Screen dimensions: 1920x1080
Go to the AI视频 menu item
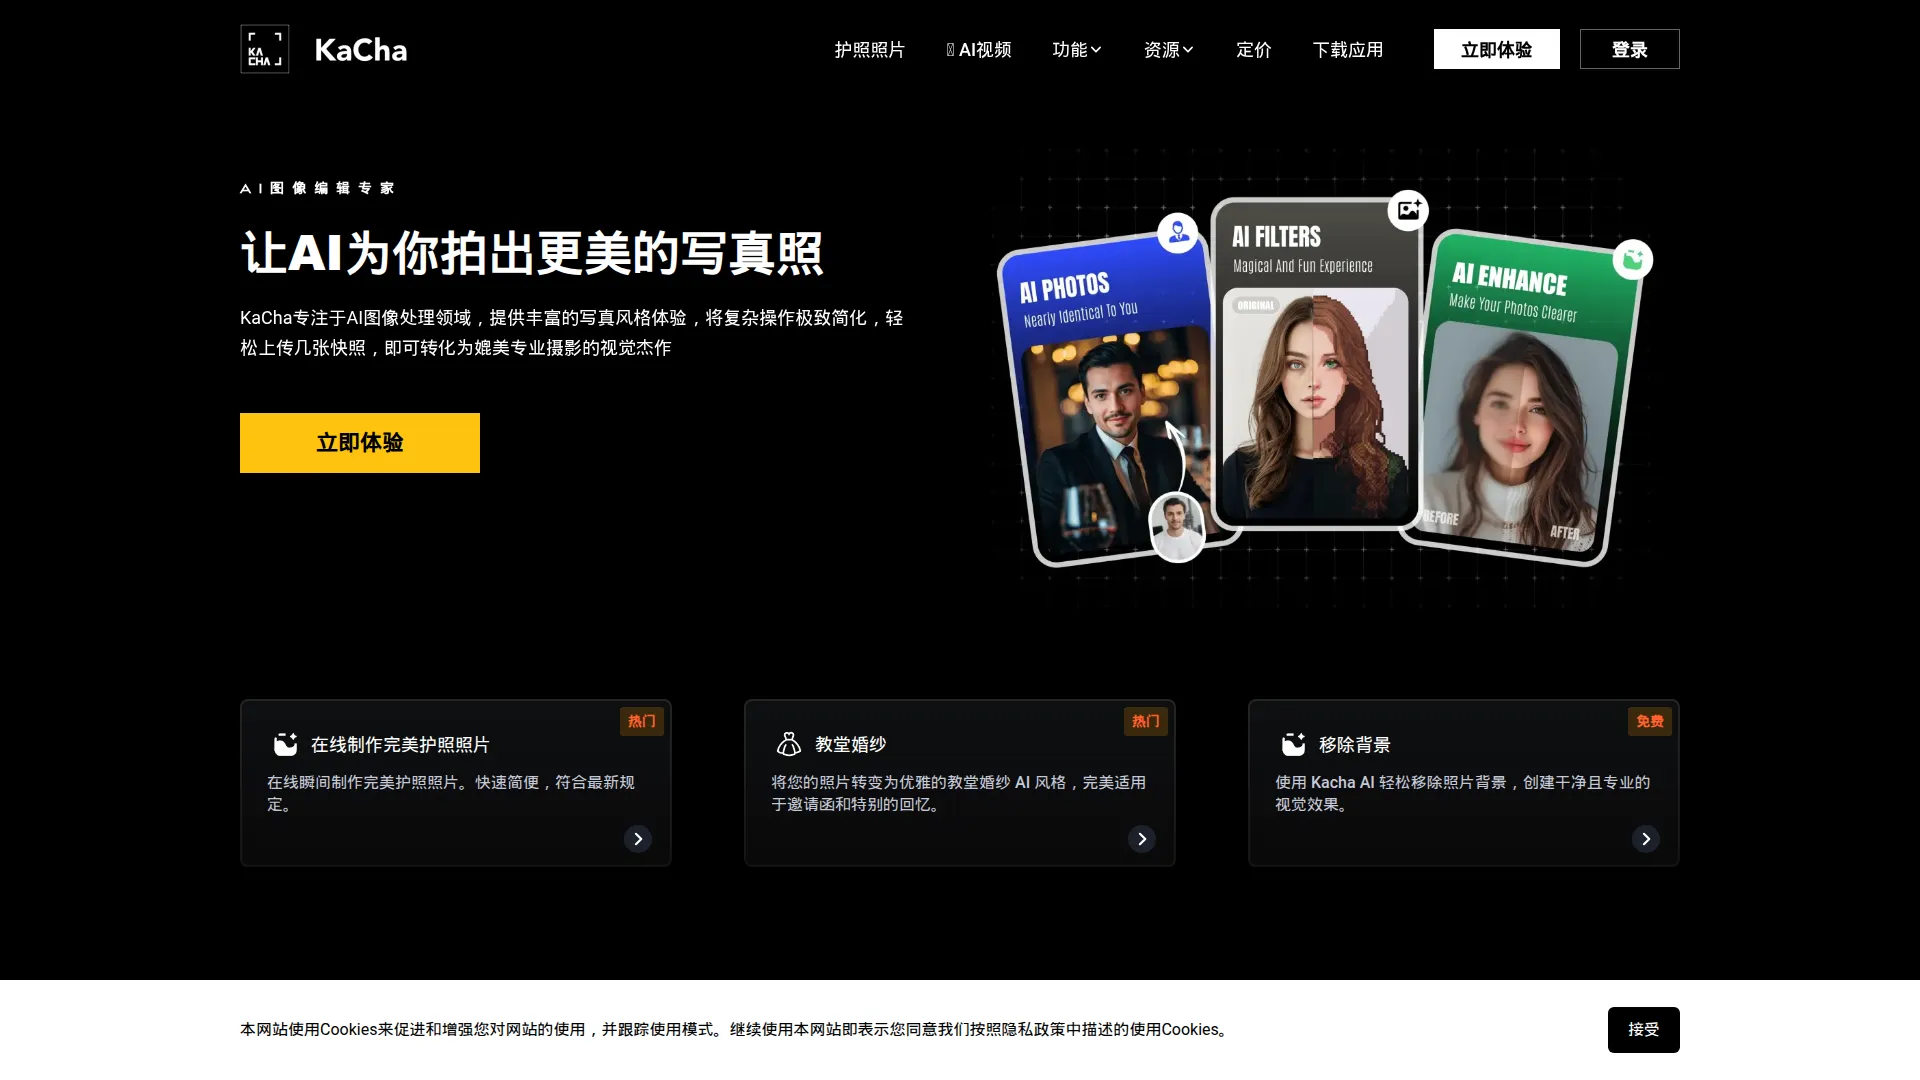pyautogui.click(x=979, y=50)
